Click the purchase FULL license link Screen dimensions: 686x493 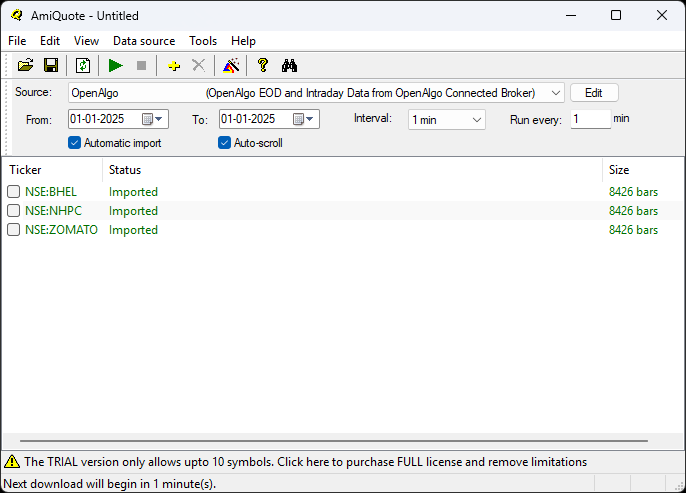(305, 462)
